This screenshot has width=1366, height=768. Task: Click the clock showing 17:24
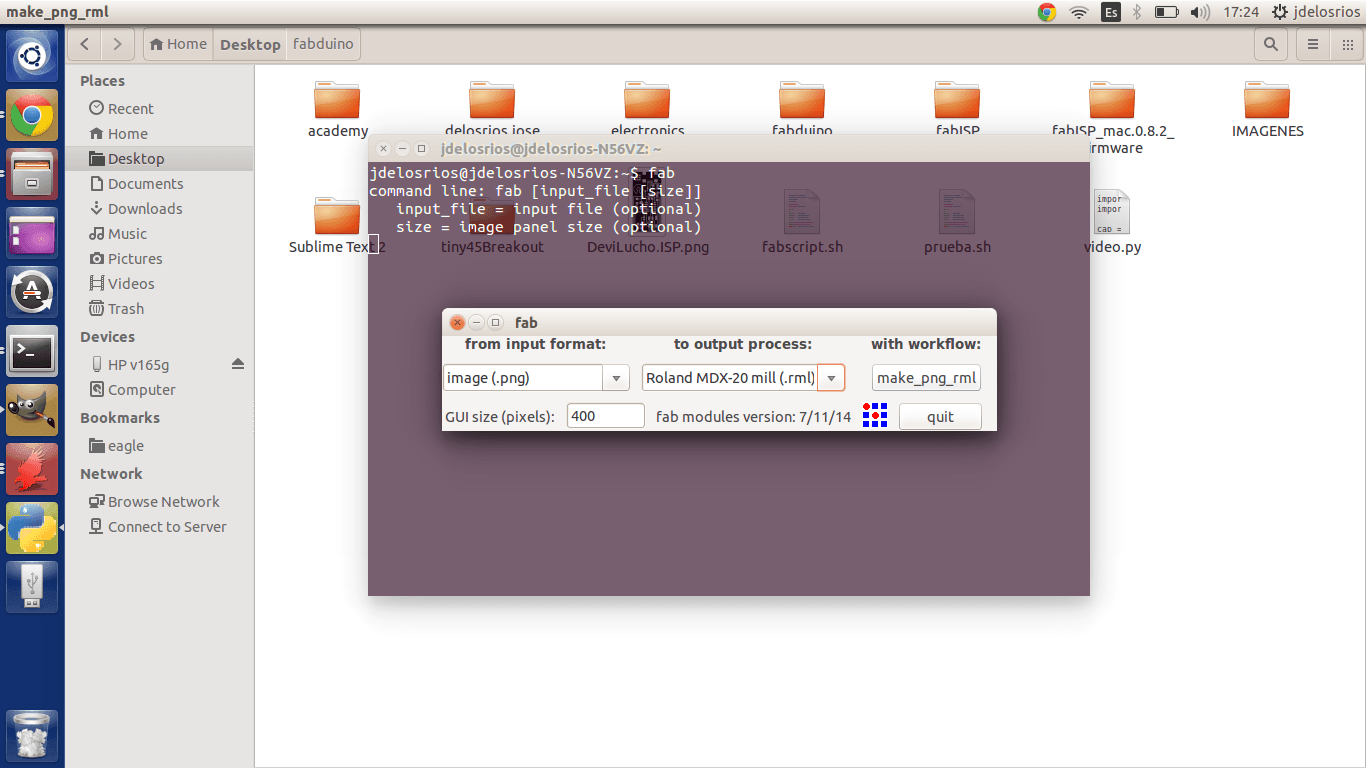click(x=1241, y=12)
